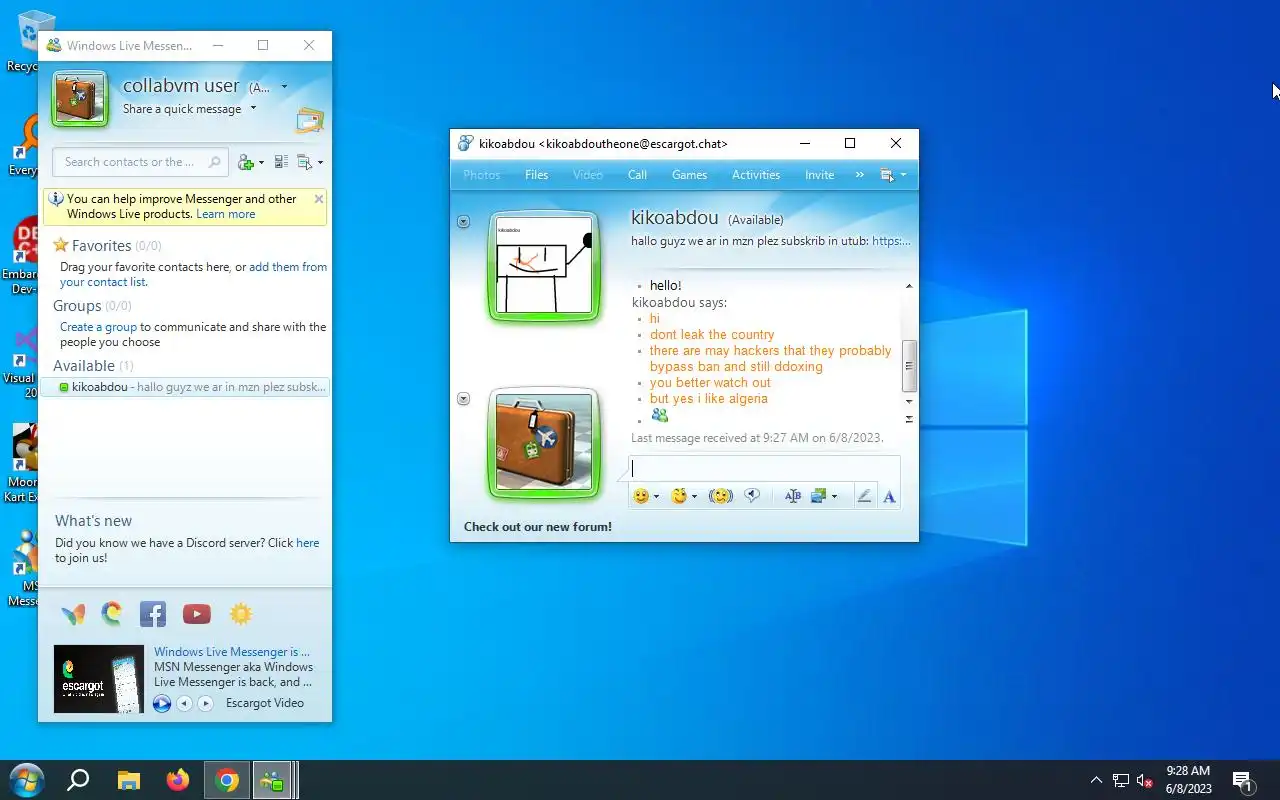The height and width of the screenshot is (800, 1280).
Task: Click the muted volume tray icon
Action: click(x=1146, y=781)
